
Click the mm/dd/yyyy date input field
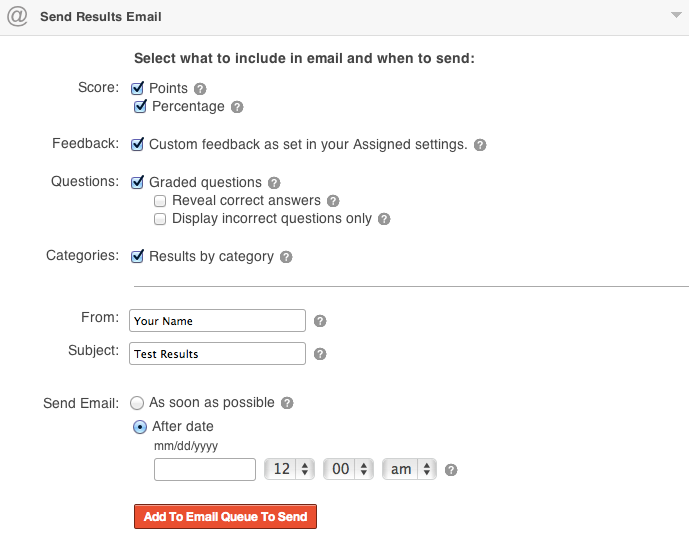205,469
